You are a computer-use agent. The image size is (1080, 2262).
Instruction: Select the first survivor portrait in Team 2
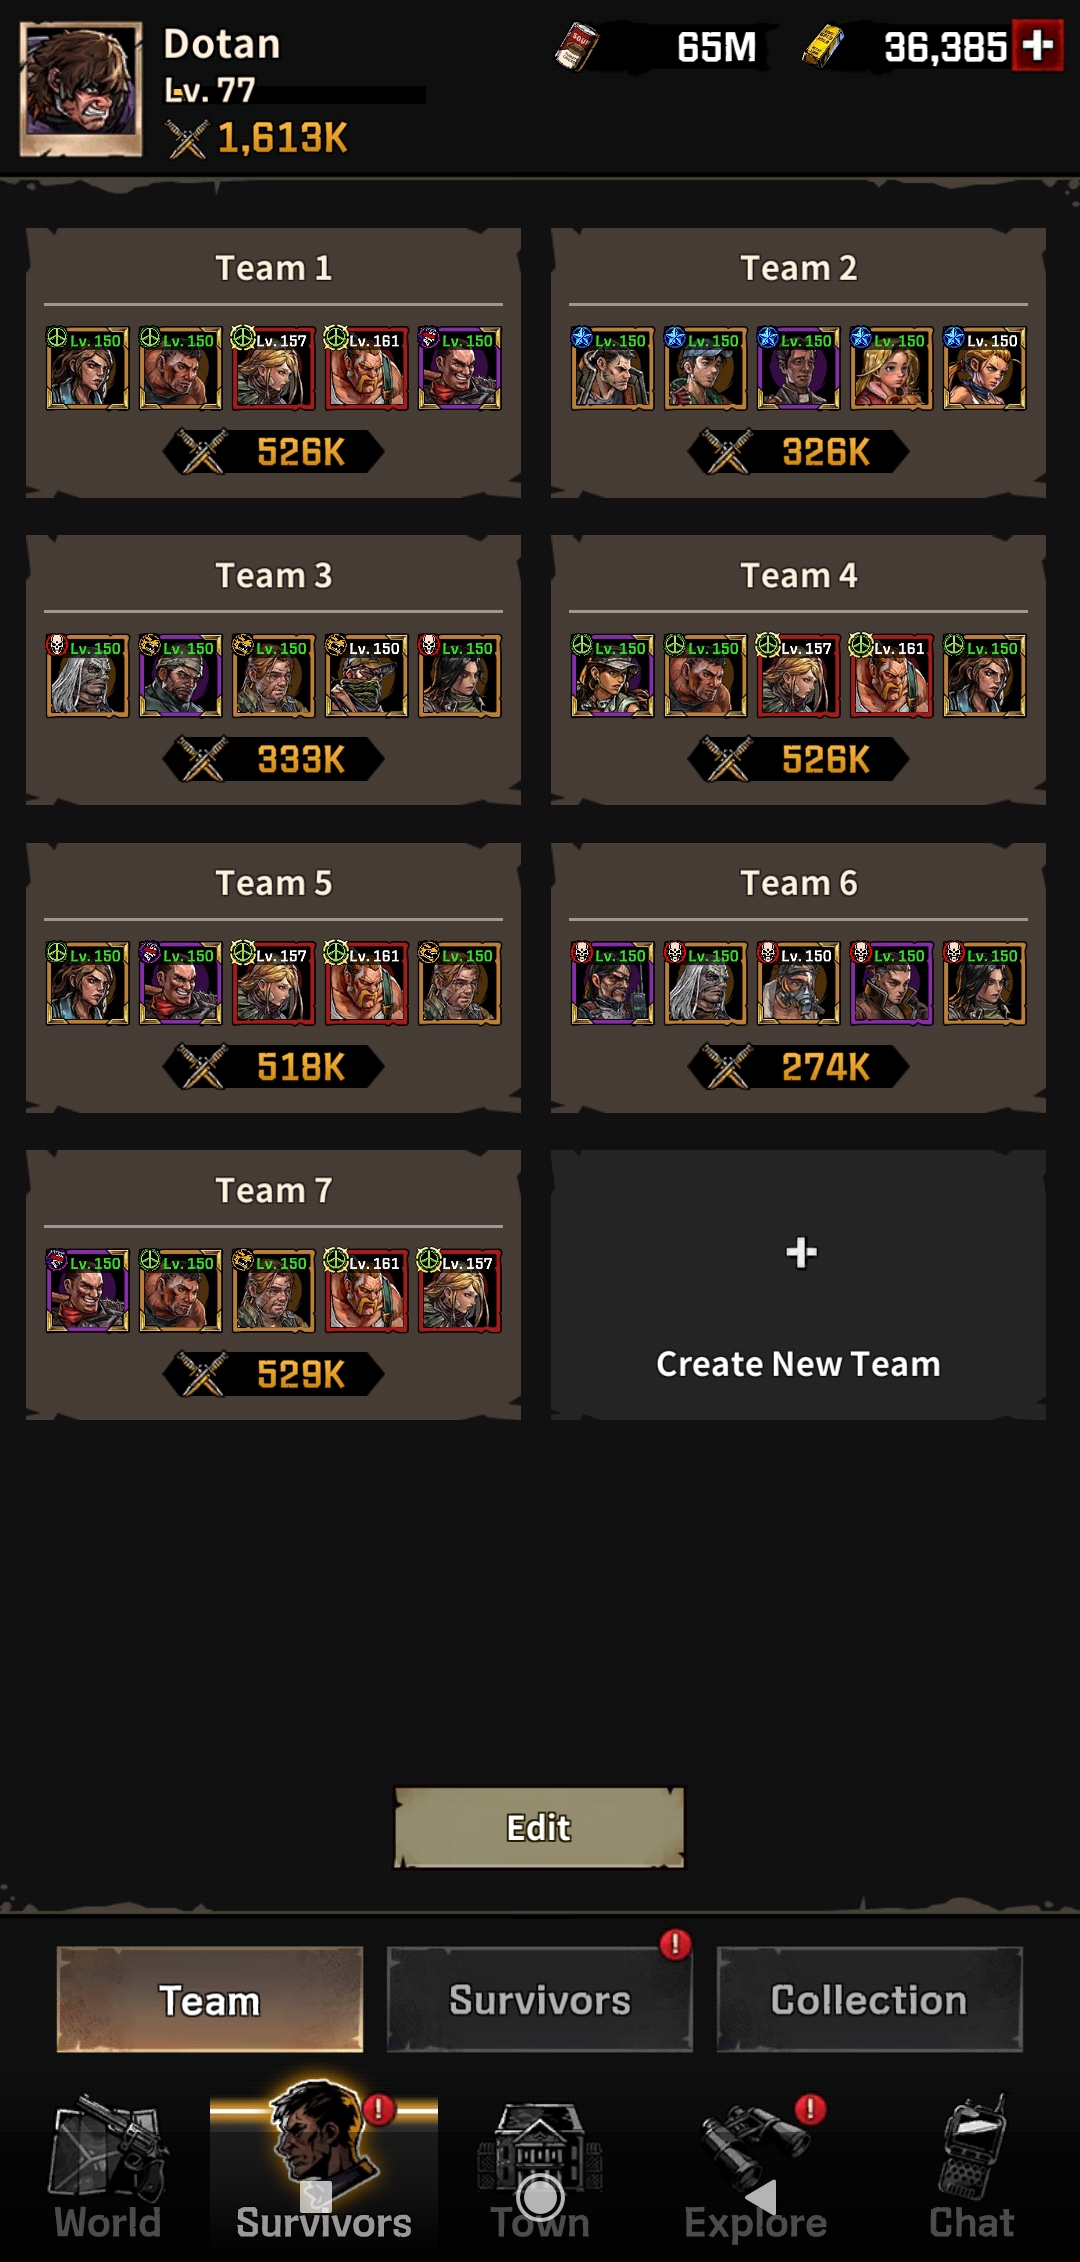[612, 368]
